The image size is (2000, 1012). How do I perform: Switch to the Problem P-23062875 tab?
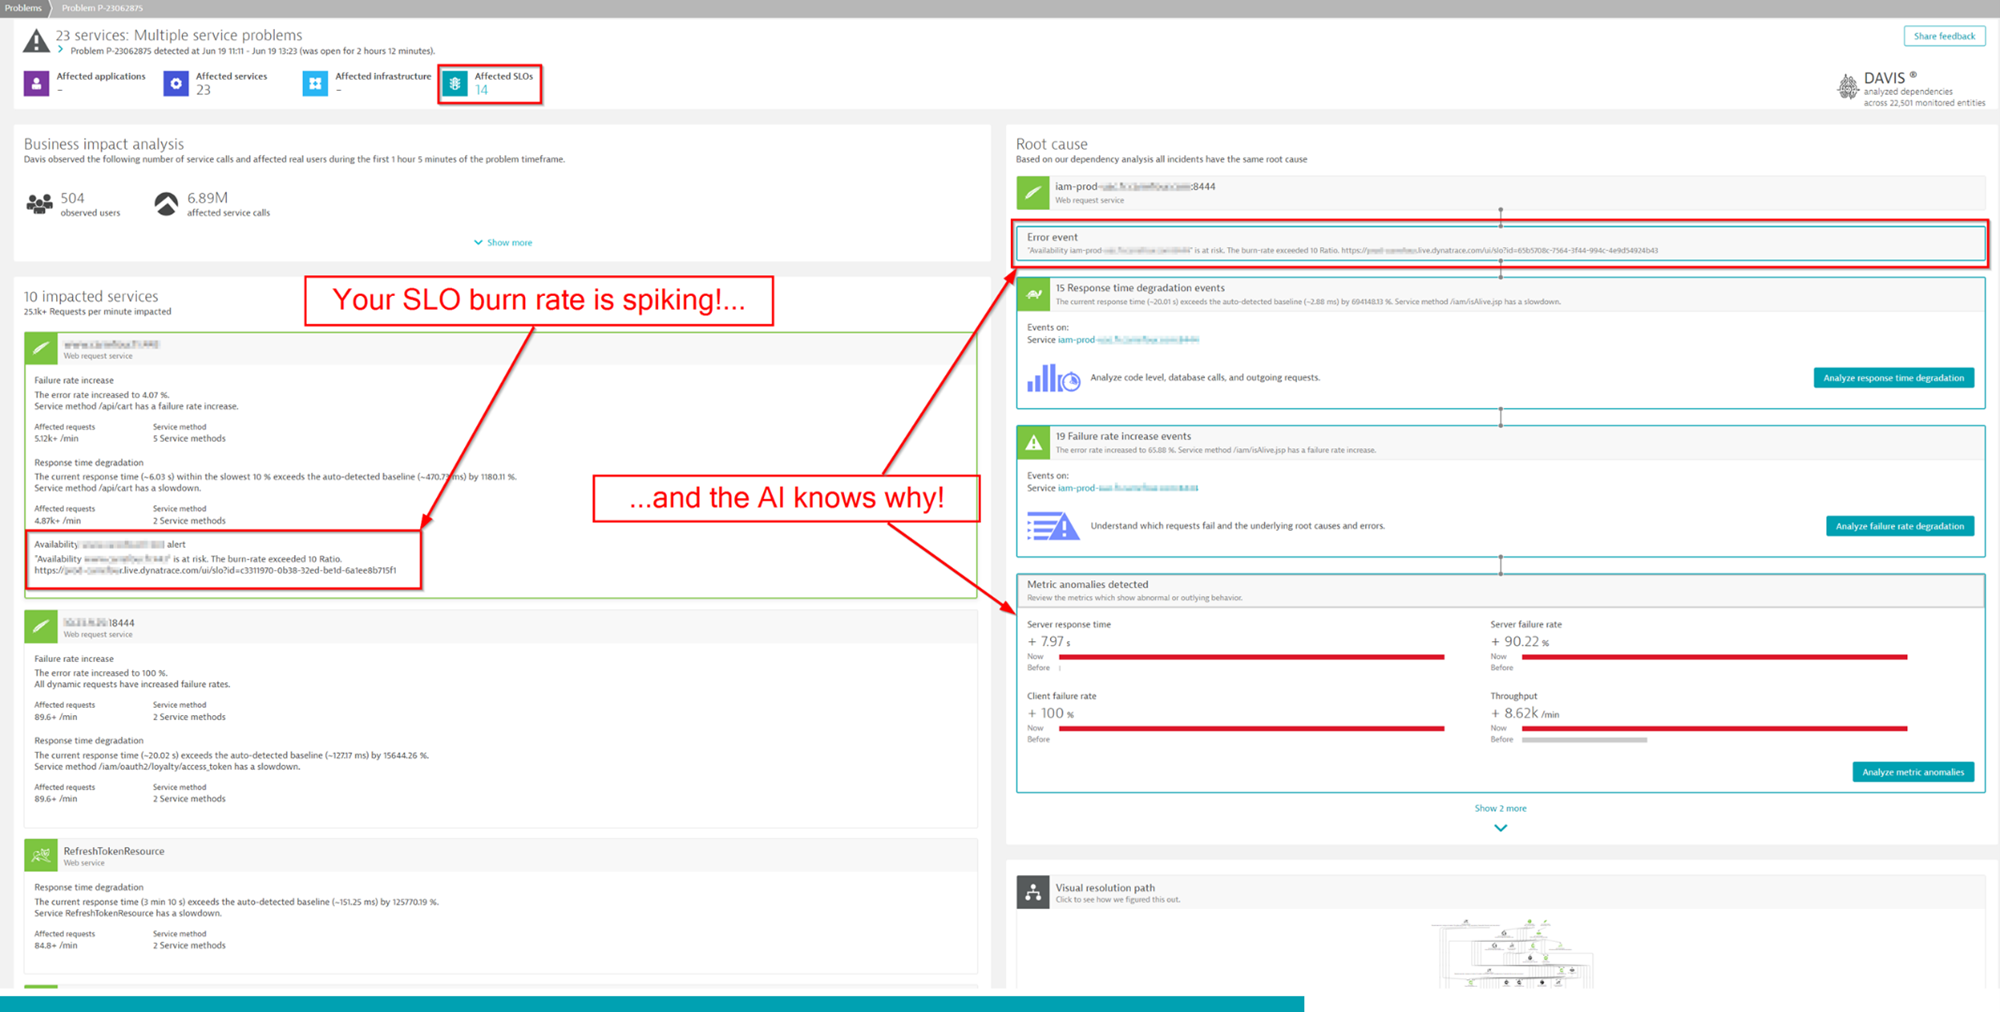click(x=101, y=8)
